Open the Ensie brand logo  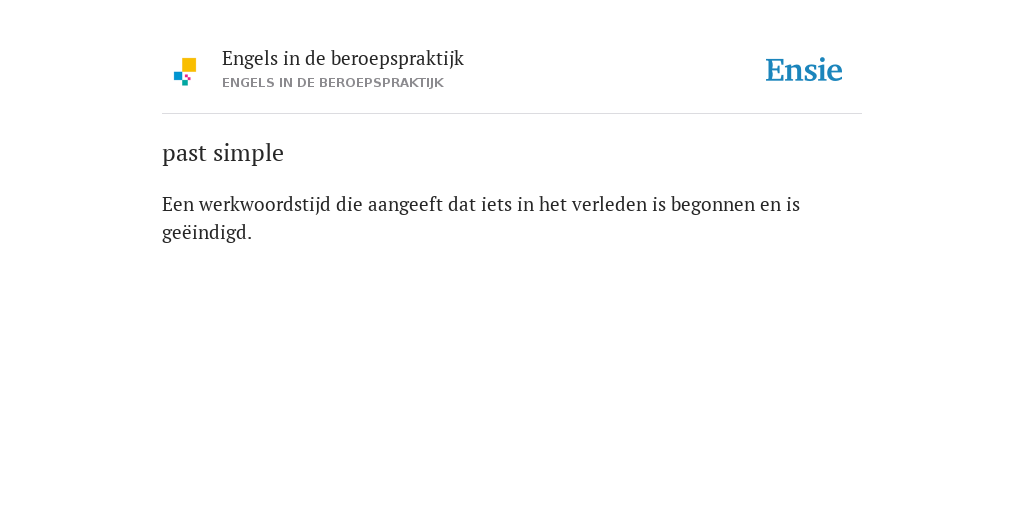tap(804, 70)
